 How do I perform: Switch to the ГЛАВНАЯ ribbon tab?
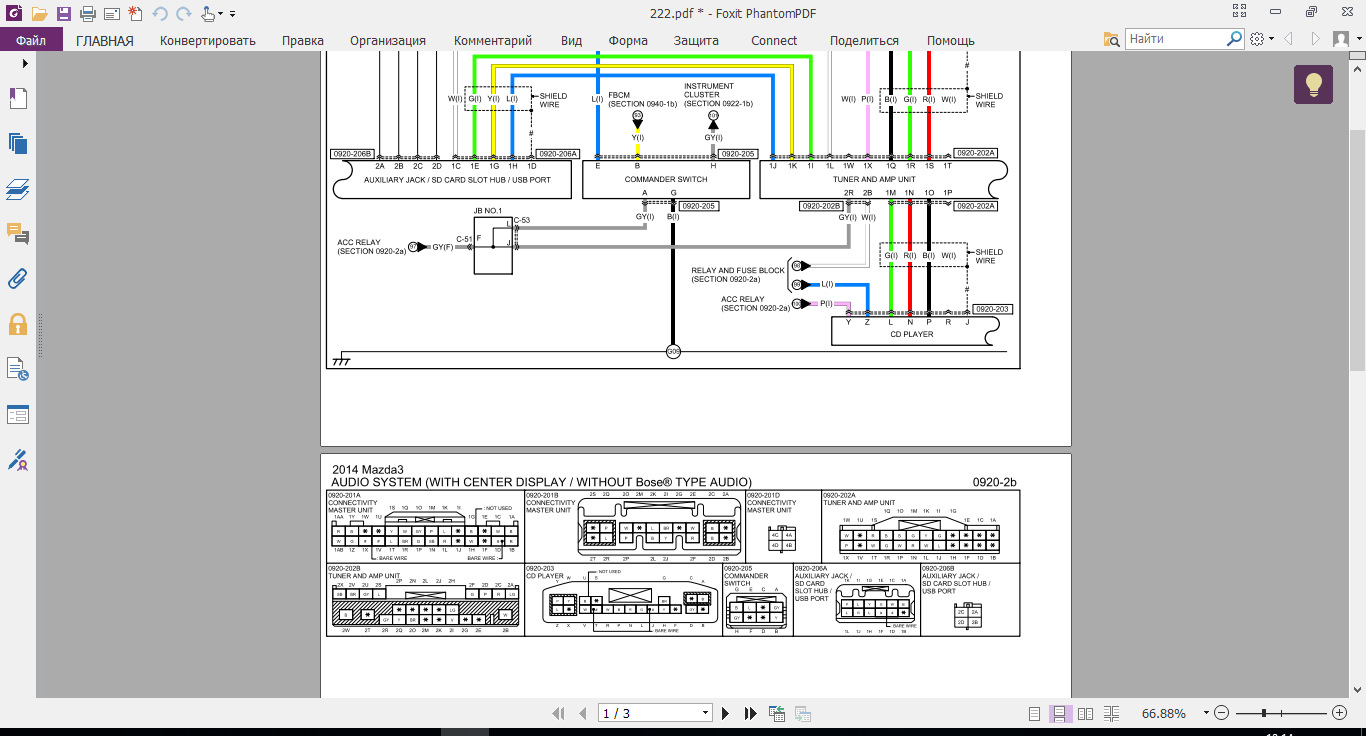[x=105, y=40]
